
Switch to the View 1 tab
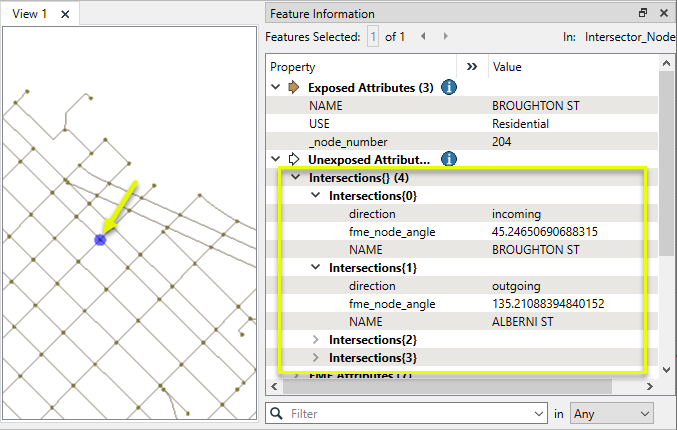coord(30,14)
